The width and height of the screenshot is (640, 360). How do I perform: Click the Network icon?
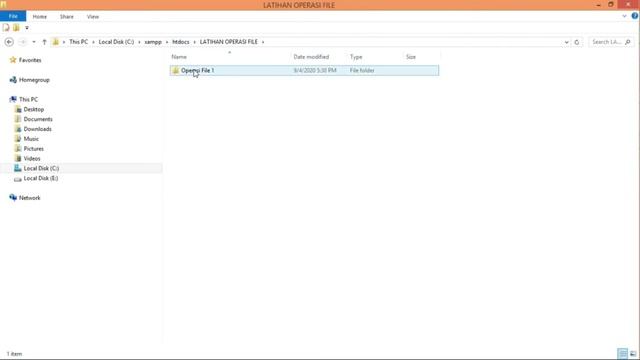coord(13,198)
